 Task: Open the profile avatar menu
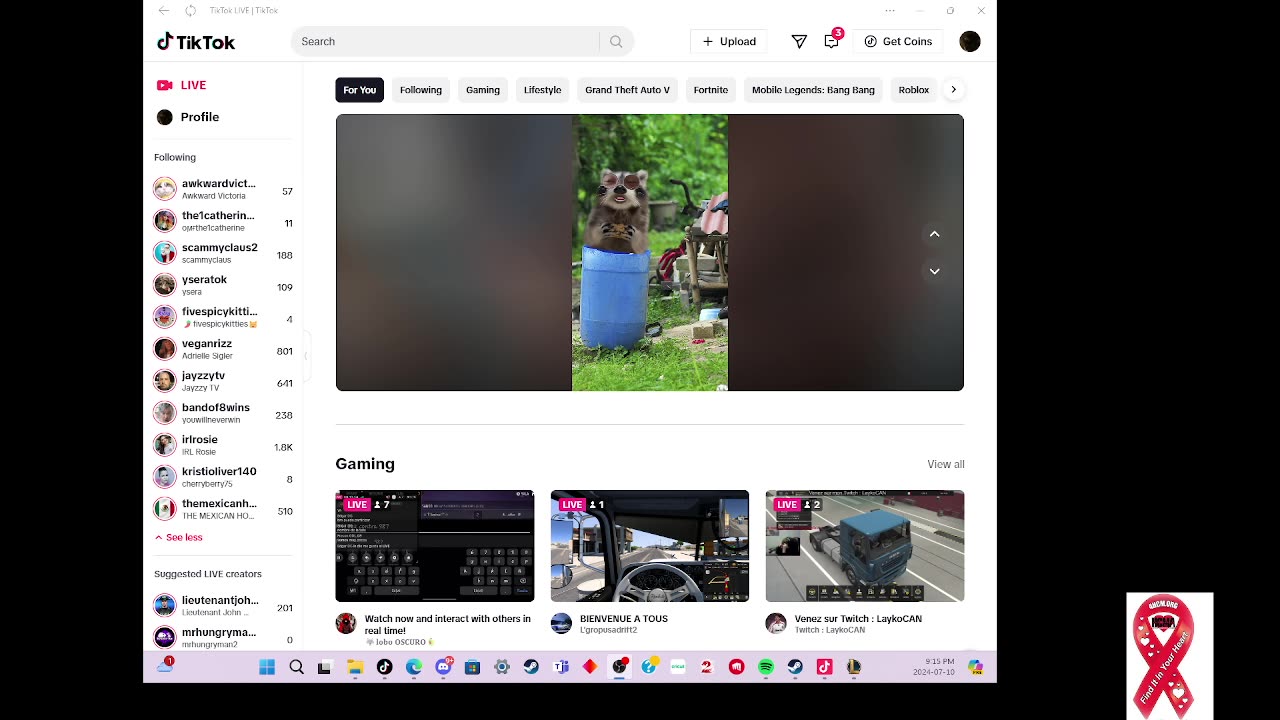coord(969,42)
